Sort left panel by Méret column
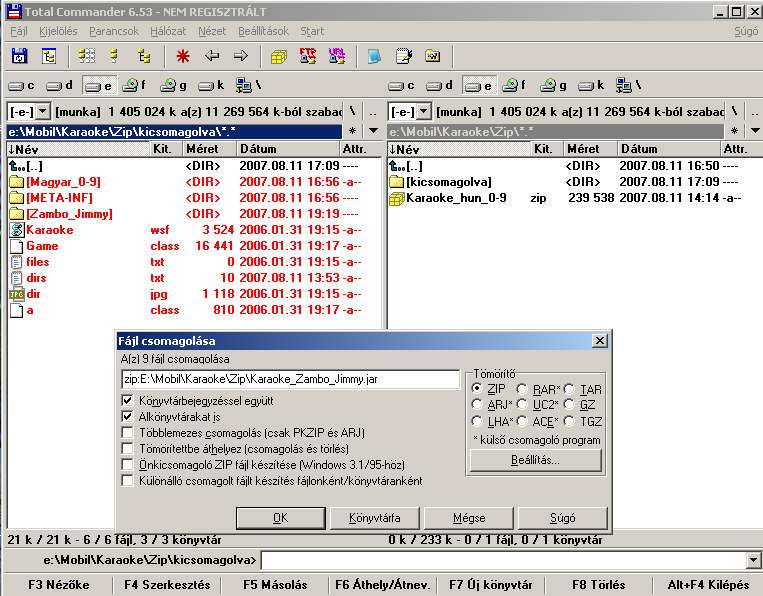The height and width of the screenshot is (596, 763). point(210,149)
